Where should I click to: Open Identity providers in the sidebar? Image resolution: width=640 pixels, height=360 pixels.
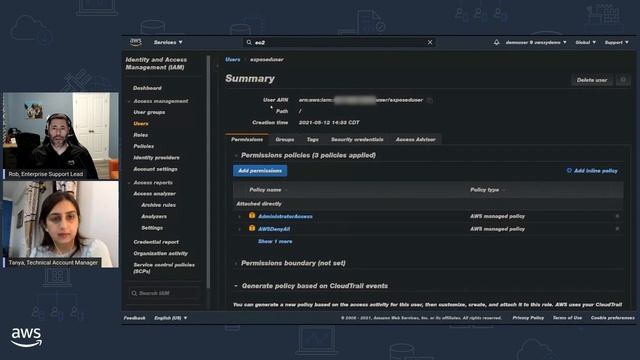point(156,158)
